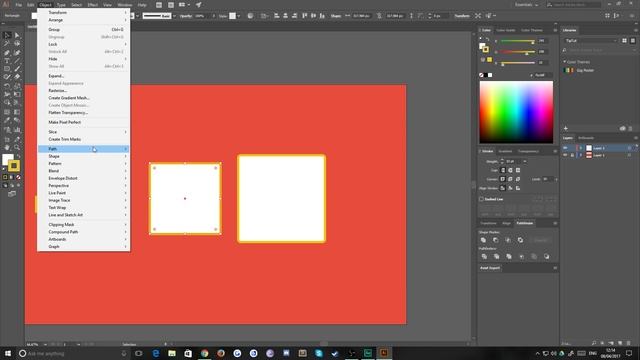
Task: Select the Rotate tool
Action: [x=7, y=86]
